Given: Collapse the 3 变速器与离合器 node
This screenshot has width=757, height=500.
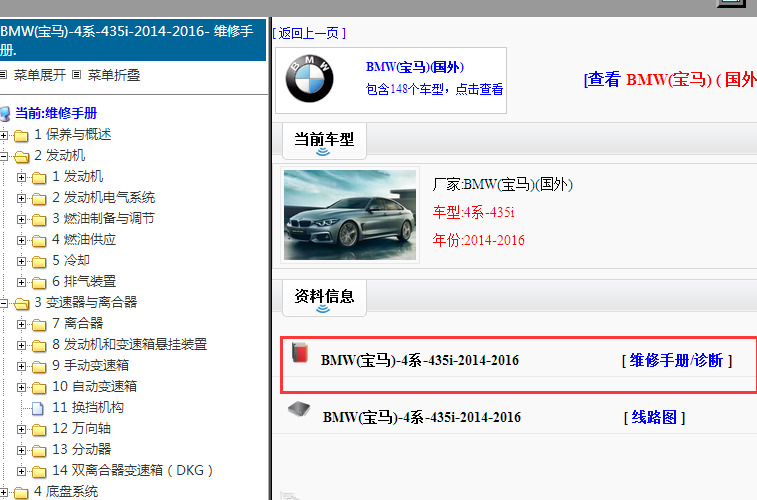Looking at the screenshot, I should (4, 303).
